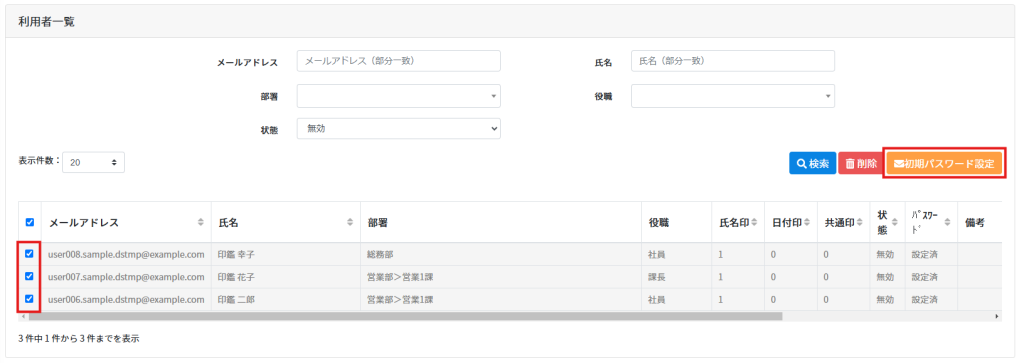Click the メールアドレス search field
This screenshot has width=1024, height=363.
[398, 61]
